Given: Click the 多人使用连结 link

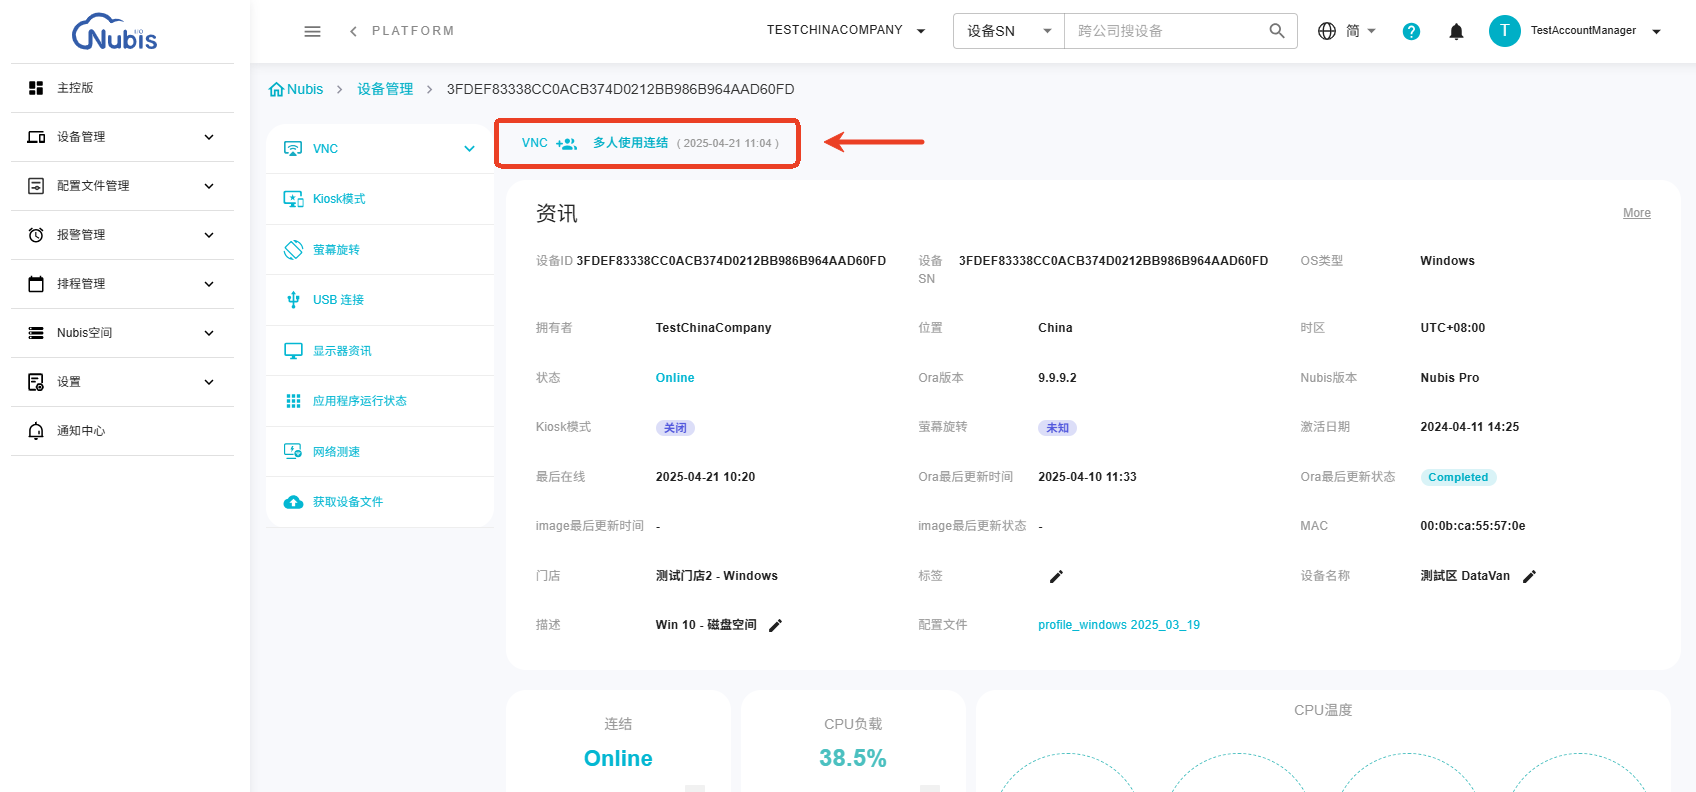Looking at the screenshot, I should [630, 143].
